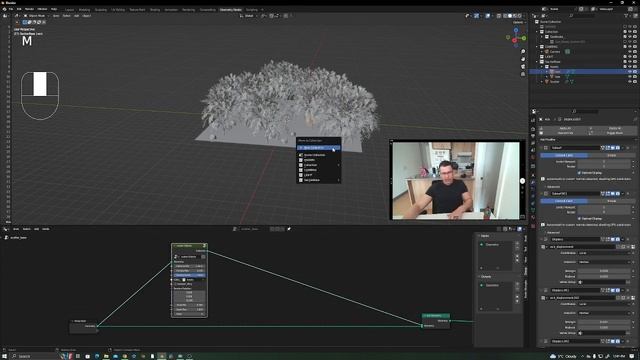Click the Blender logo icon in menu bar
This screenshot has width=640, height=360.
click(x=4, y=9)
